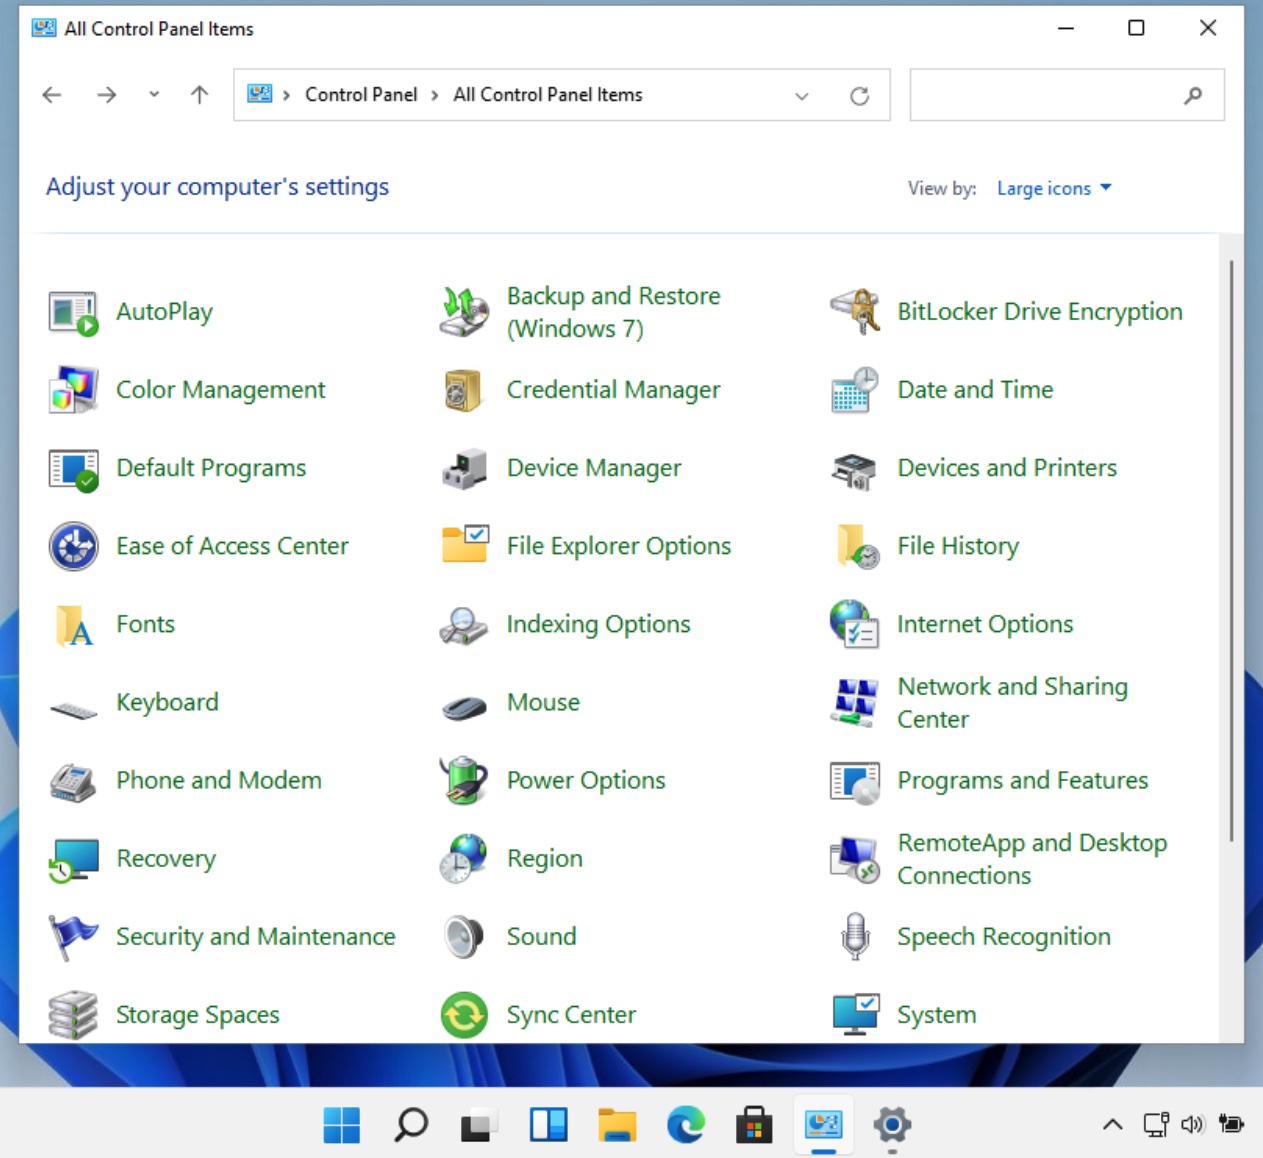Open the Network and Sharing Center link
1263x1158 pixels.
1011,702
